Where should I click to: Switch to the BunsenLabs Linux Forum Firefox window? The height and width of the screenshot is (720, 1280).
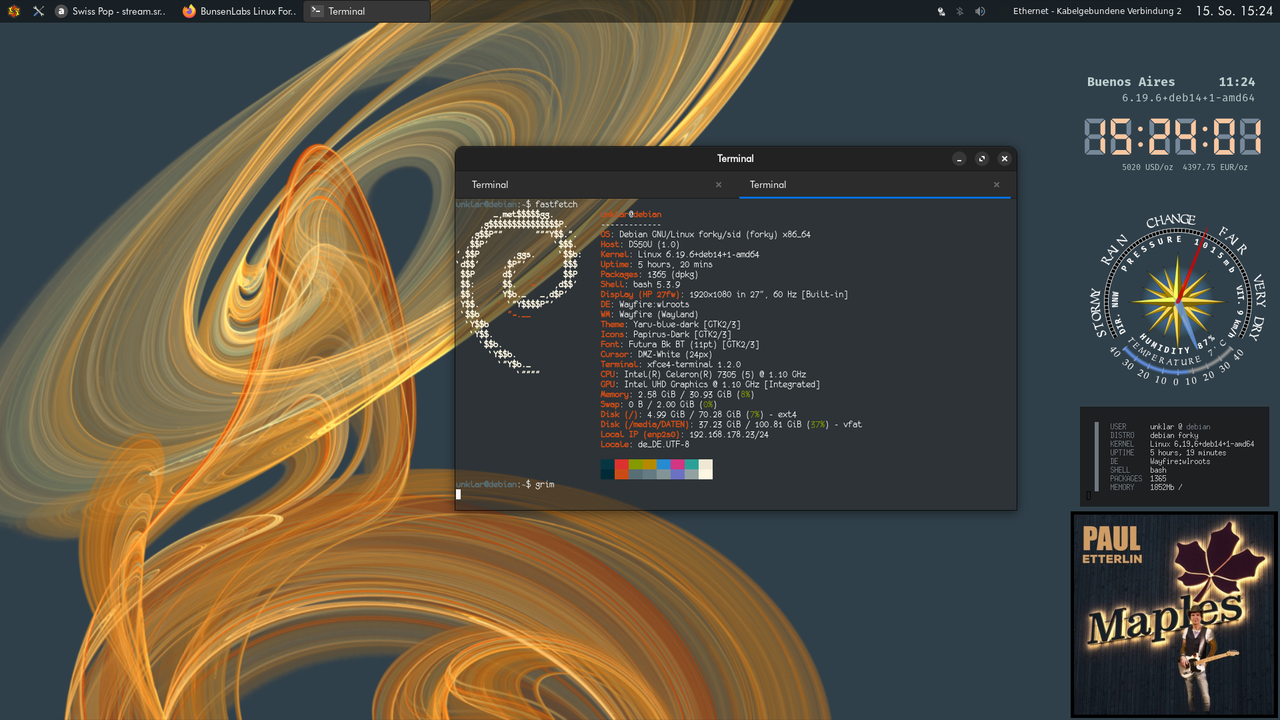click(240, 11)
